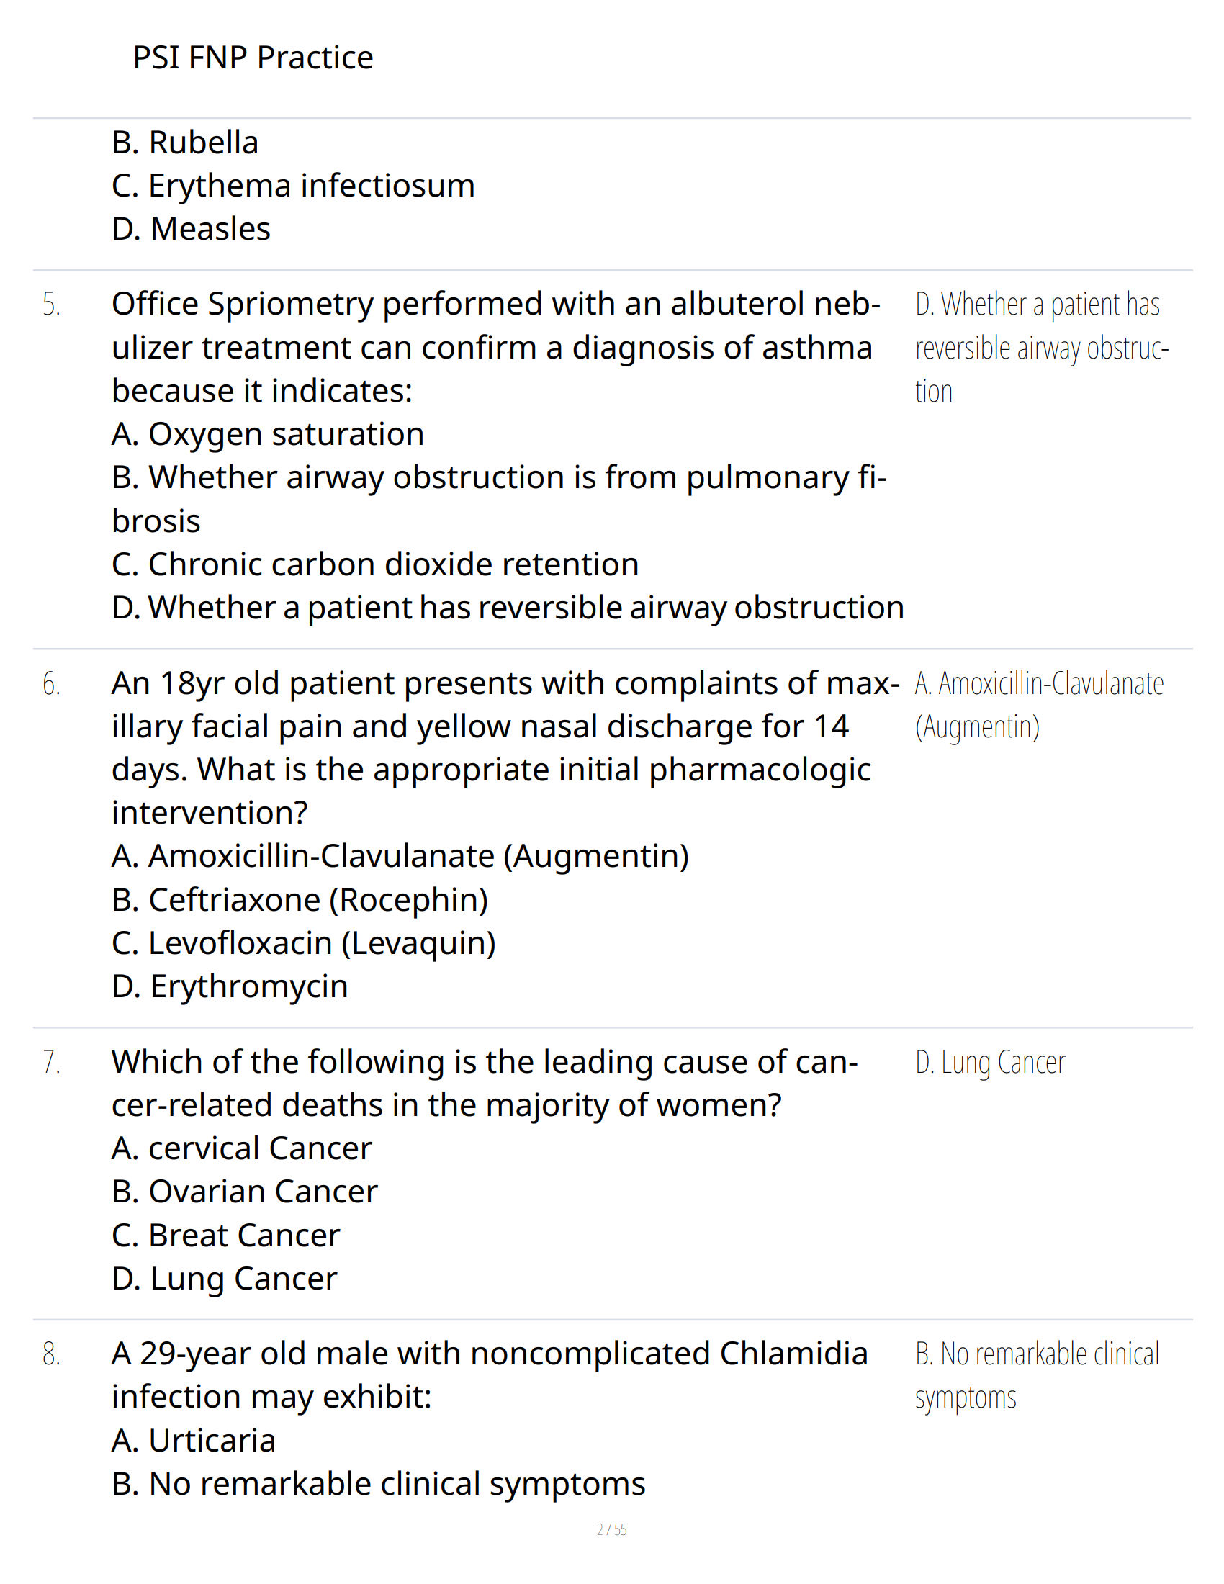Image resolution: width=1224 pixels, height=1584 pixels.
Task: Select answer option D. Measles
Action: 191,229
